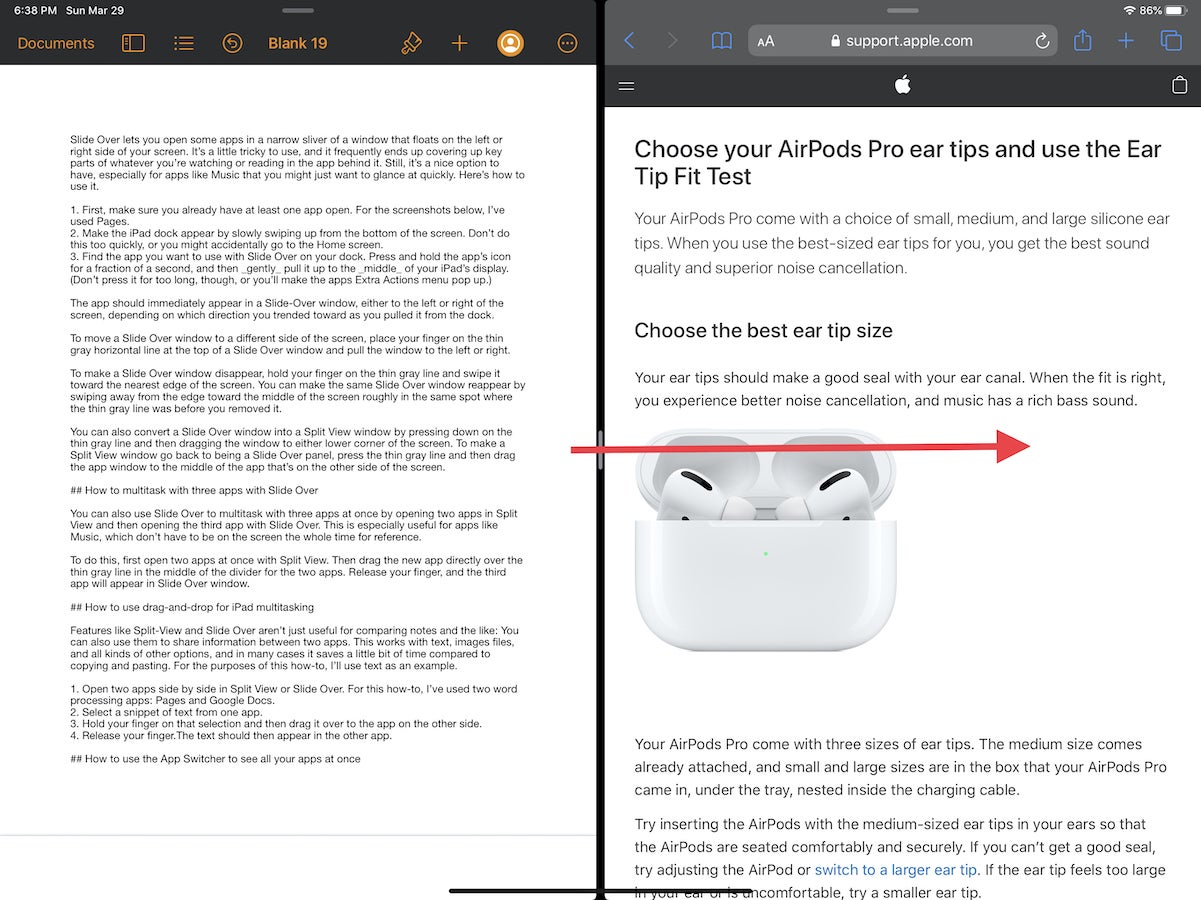Show the Safari tab overview
The height and width of the screenshot is (900, 1201).
[x=1171, y=41]
